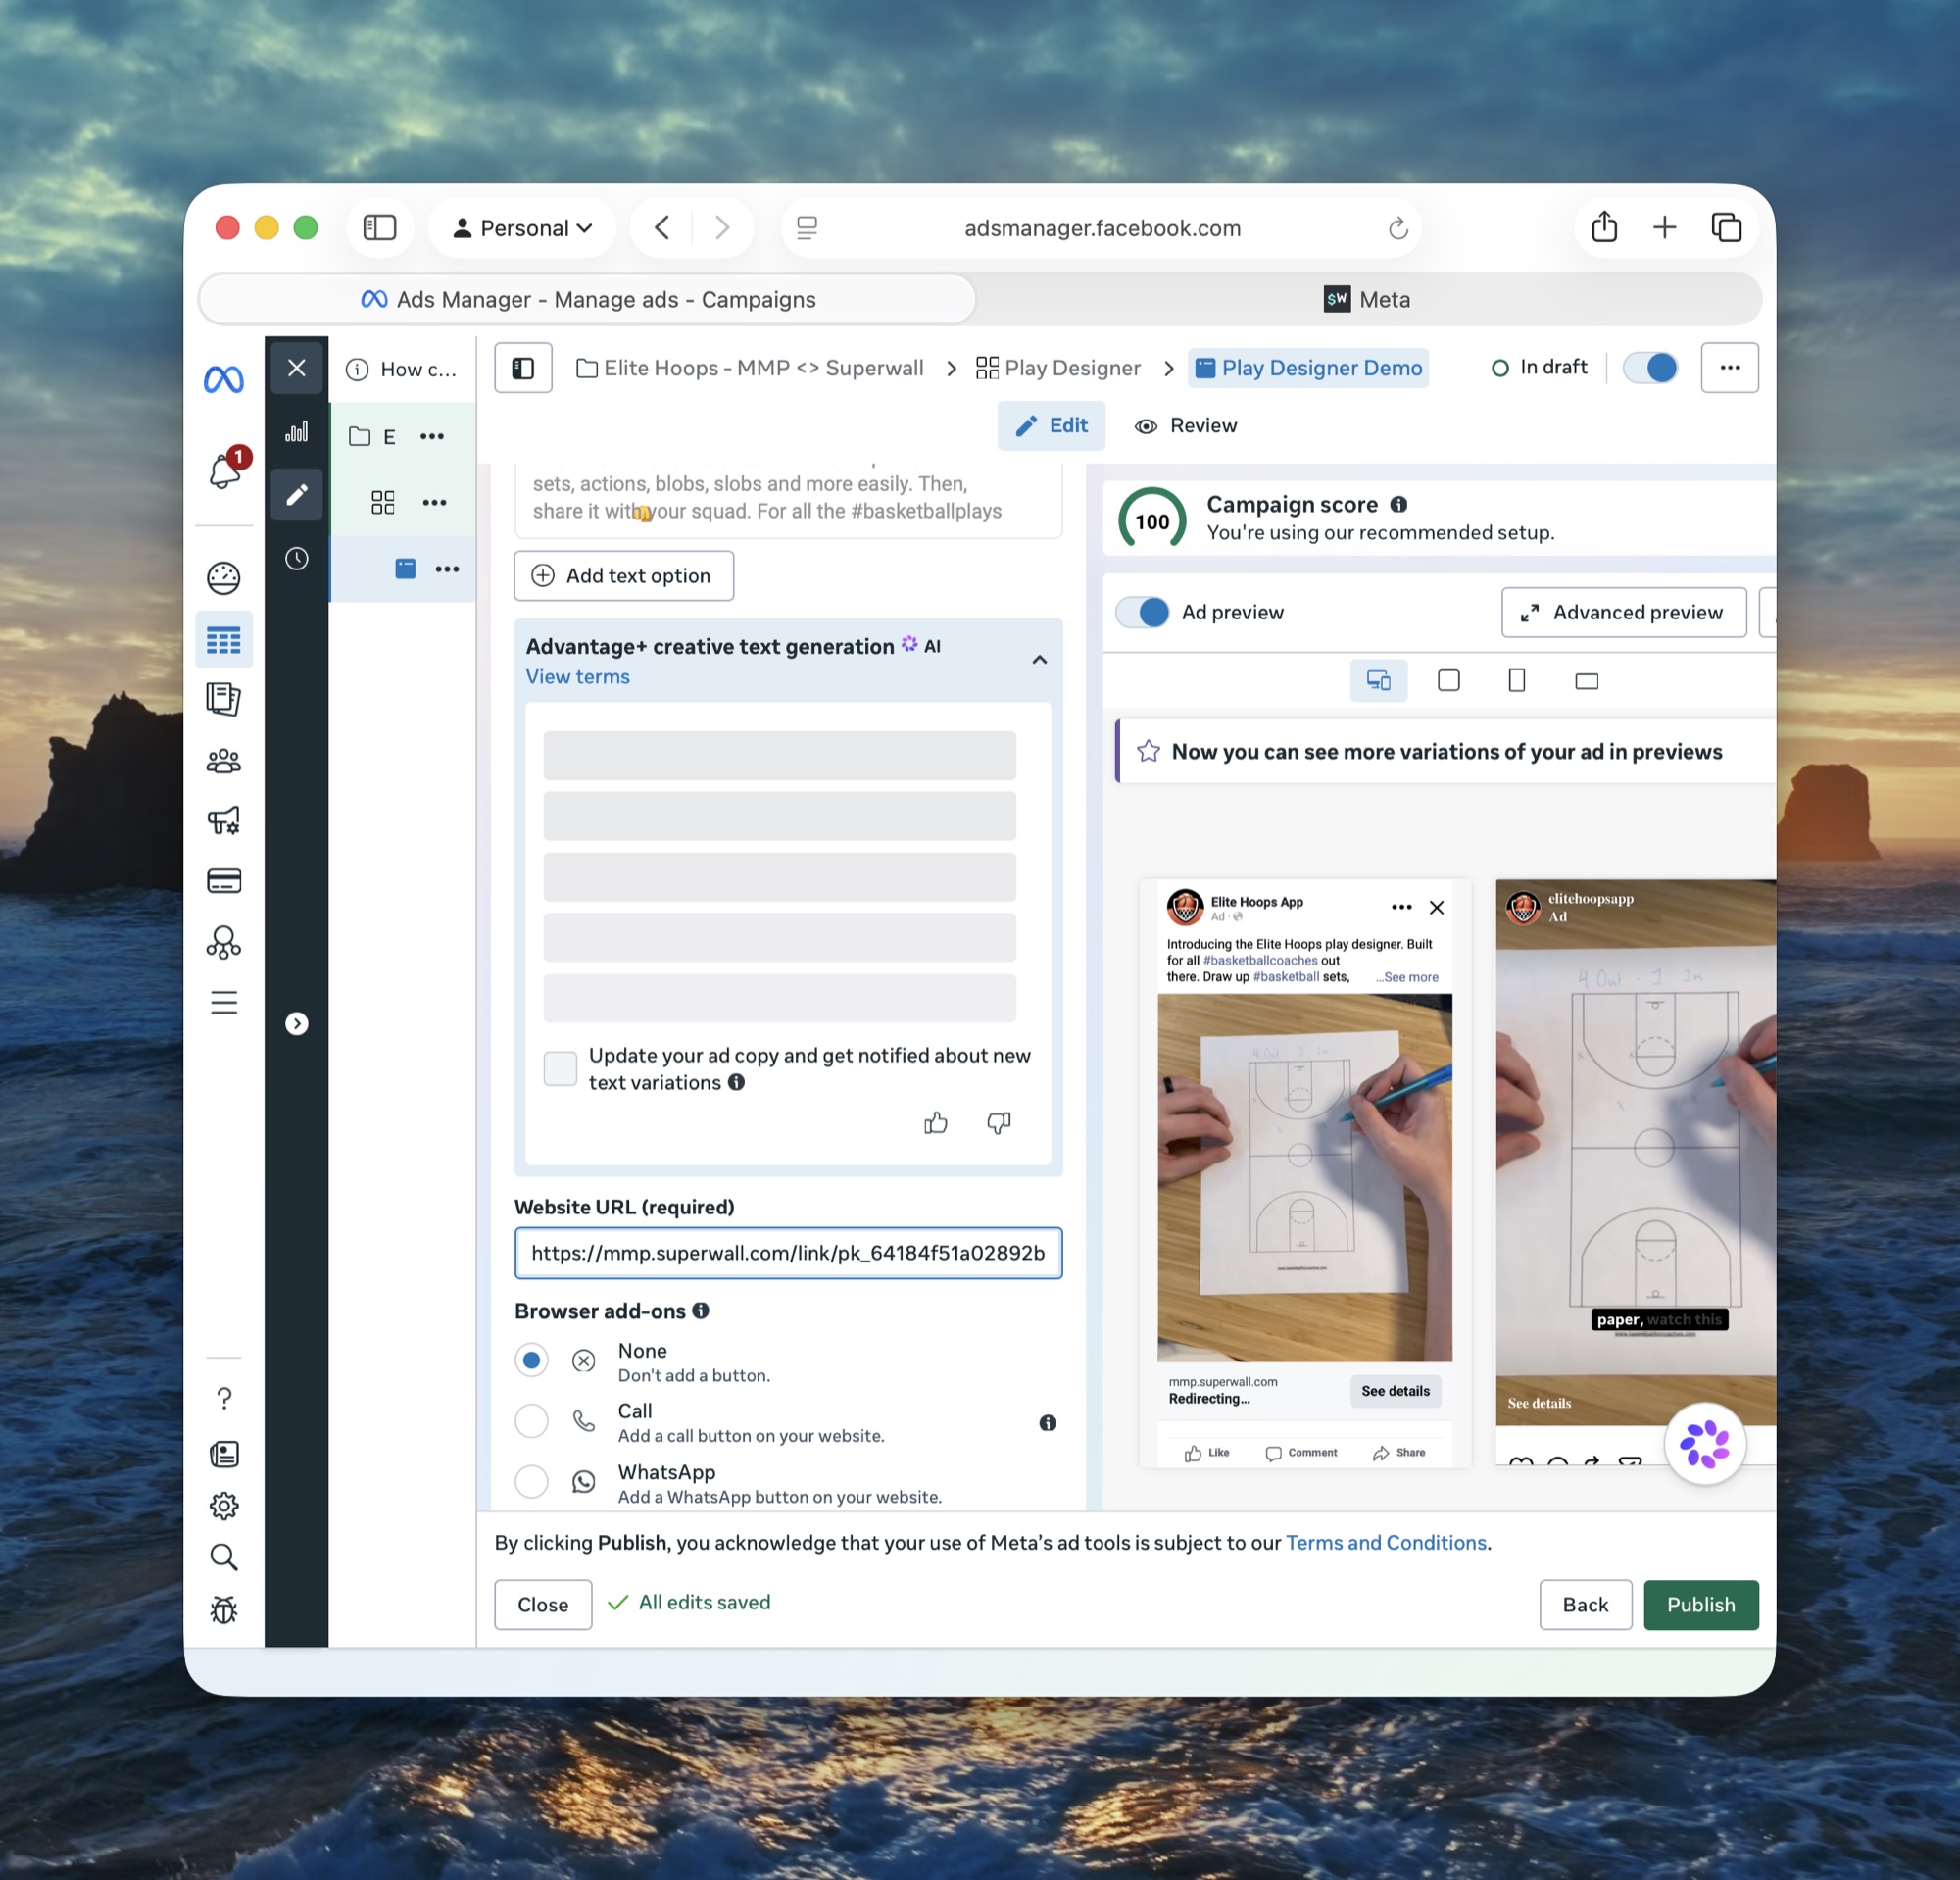Open the news feed icon above settings
Image resolution: width=1960 pixels, height=1880 pixels.
(224, 1453)
